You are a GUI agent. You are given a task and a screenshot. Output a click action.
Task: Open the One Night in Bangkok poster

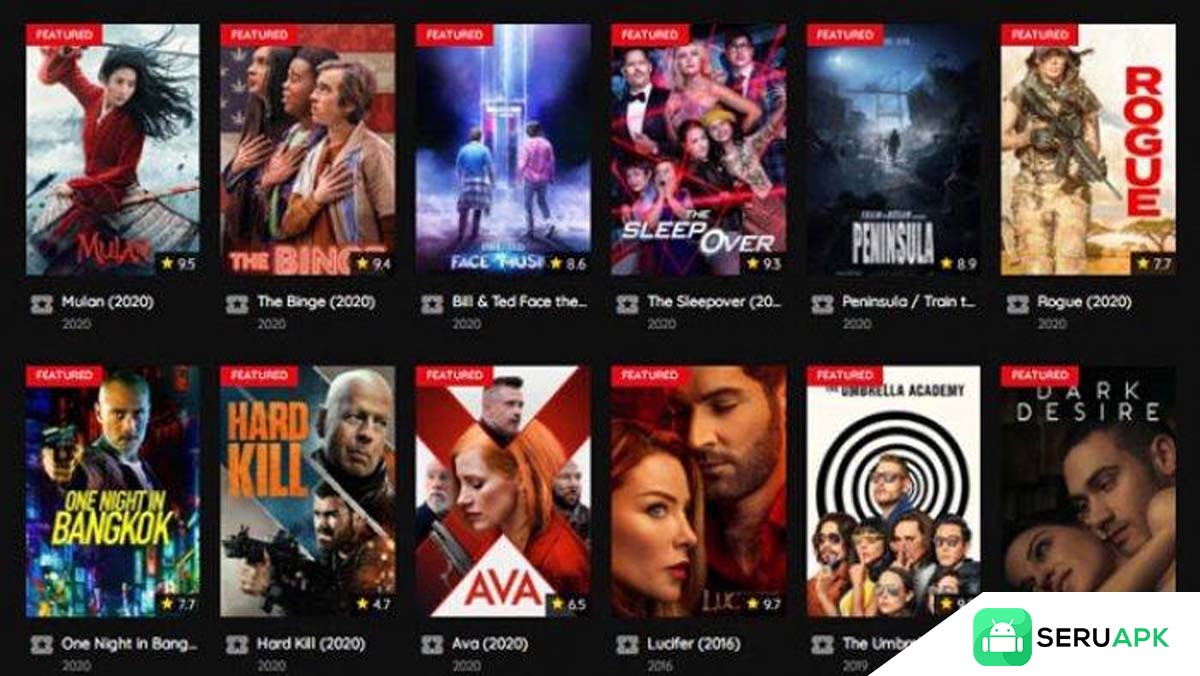tap(112, 491)
